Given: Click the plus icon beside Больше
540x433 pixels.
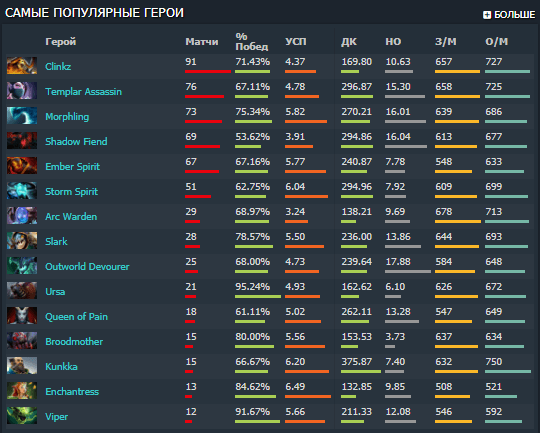Looking at the screenshot, I should click(x=487, y=15).
